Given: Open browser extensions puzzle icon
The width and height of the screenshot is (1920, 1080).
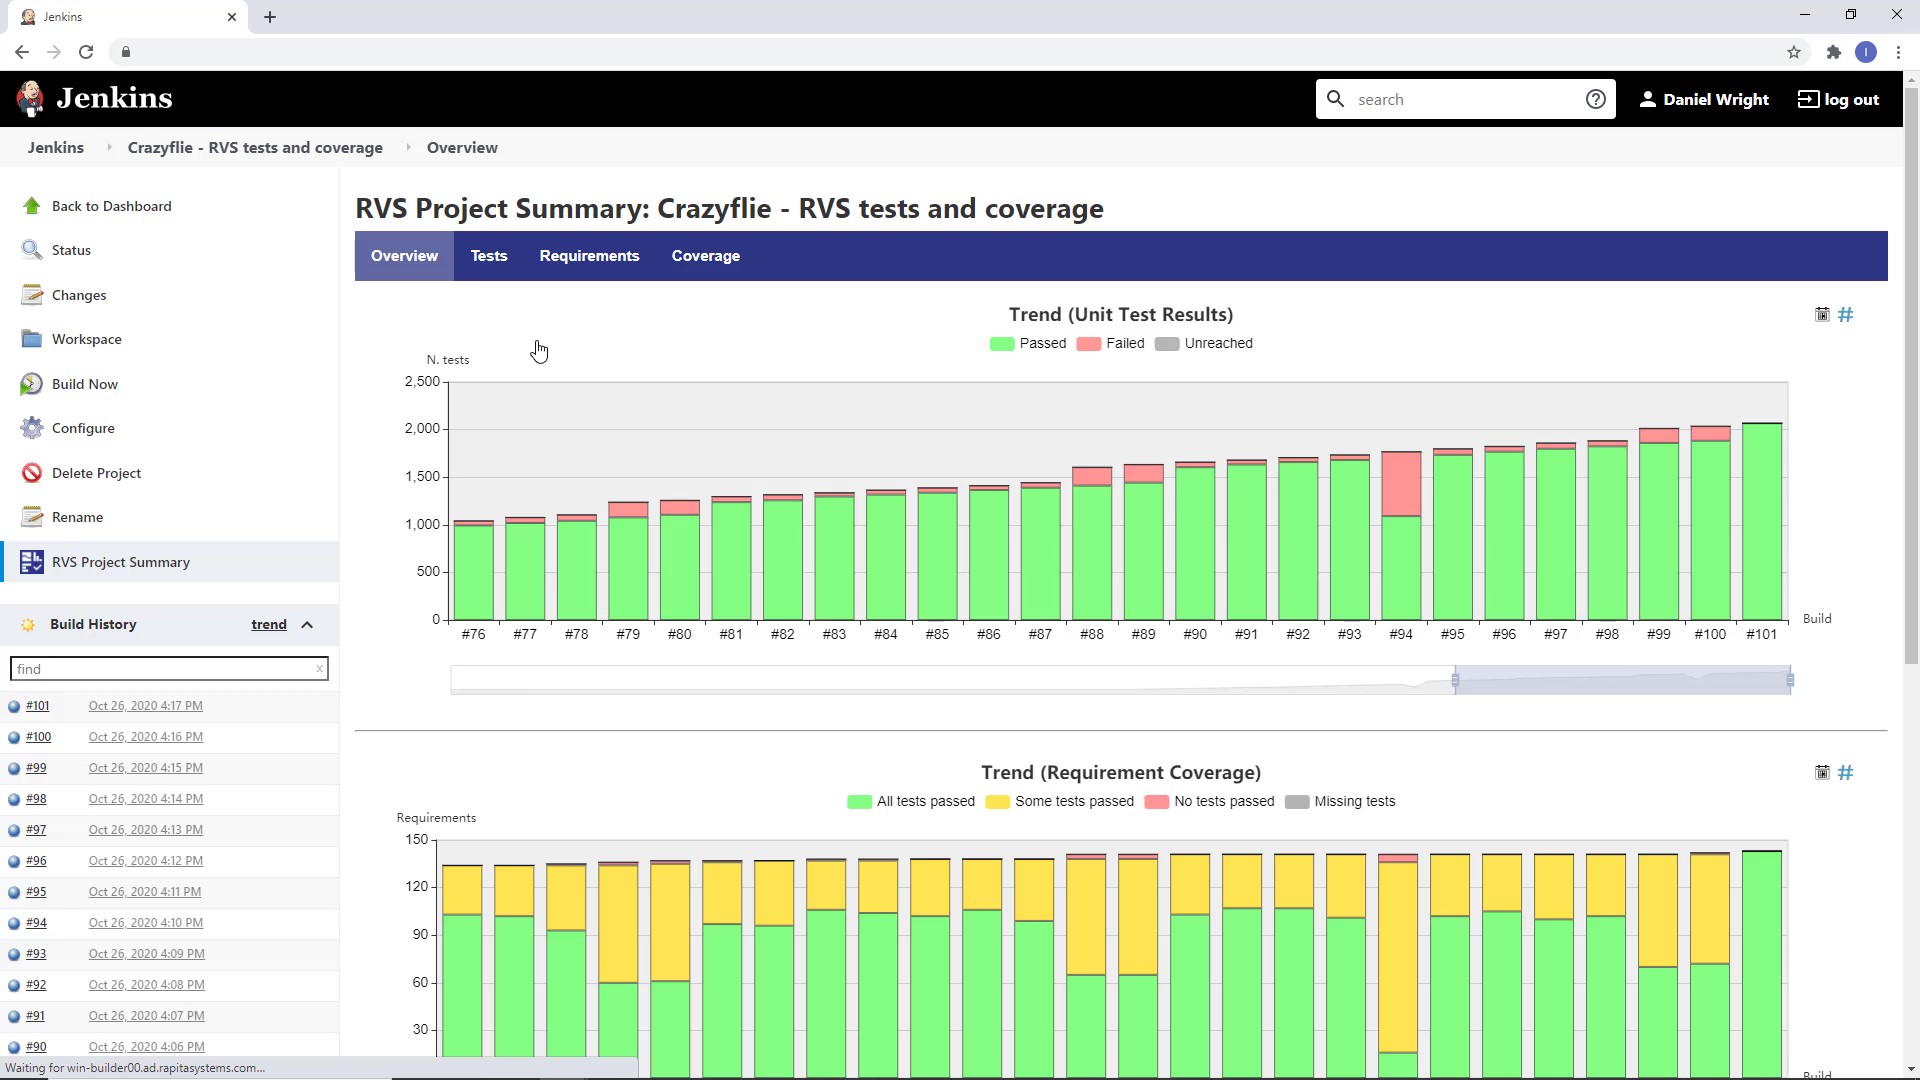Looking at the screenshot, I should click(1833, 52).
